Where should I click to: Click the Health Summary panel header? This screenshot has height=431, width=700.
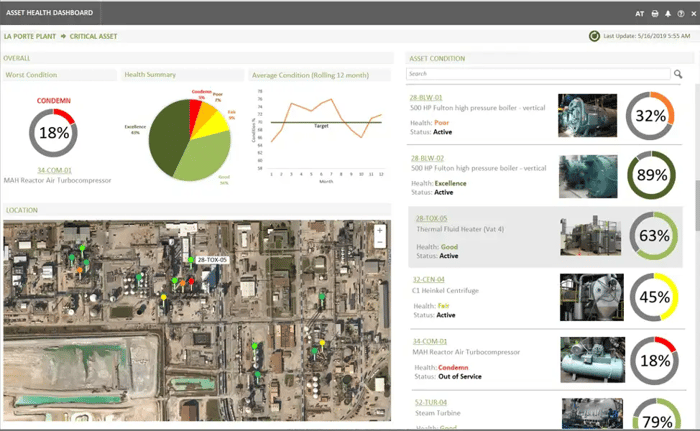coord(182,75)
